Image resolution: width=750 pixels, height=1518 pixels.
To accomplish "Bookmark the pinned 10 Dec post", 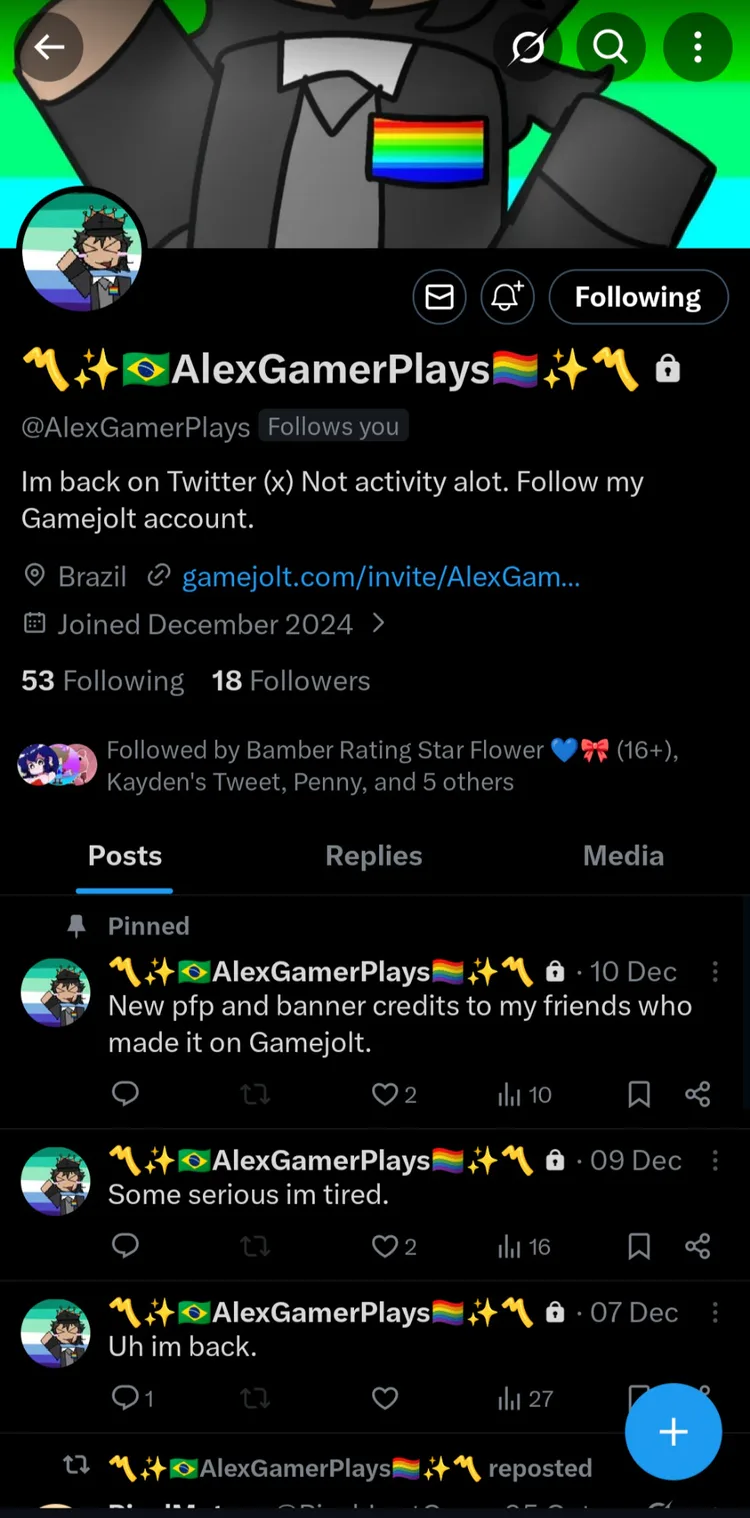I will (x=639, y=1095).
